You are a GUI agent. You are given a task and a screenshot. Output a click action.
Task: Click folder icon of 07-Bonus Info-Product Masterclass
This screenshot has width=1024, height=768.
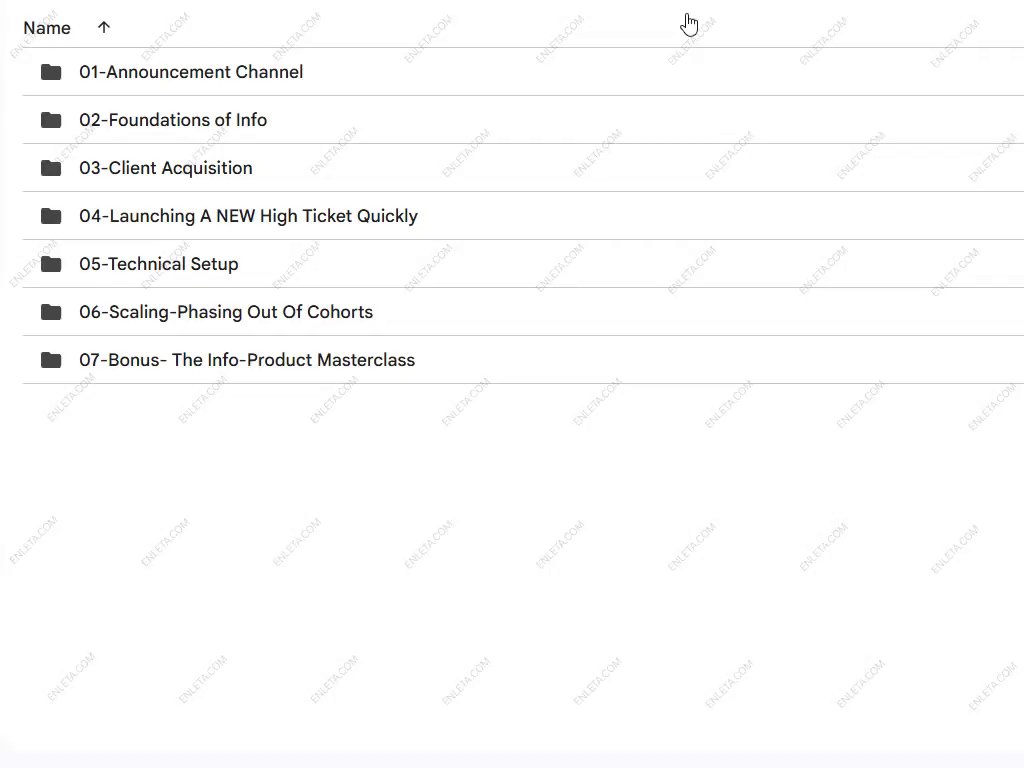click(51, 360)
